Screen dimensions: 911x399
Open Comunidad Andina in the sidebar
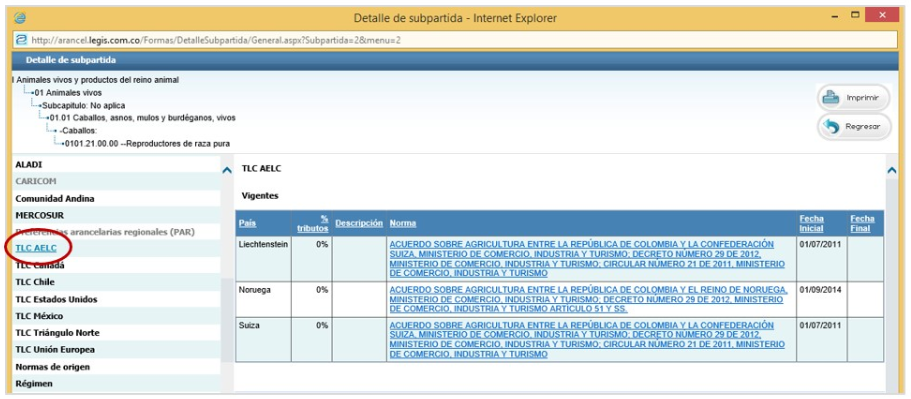pyautogui.click(x=55, y=198)
